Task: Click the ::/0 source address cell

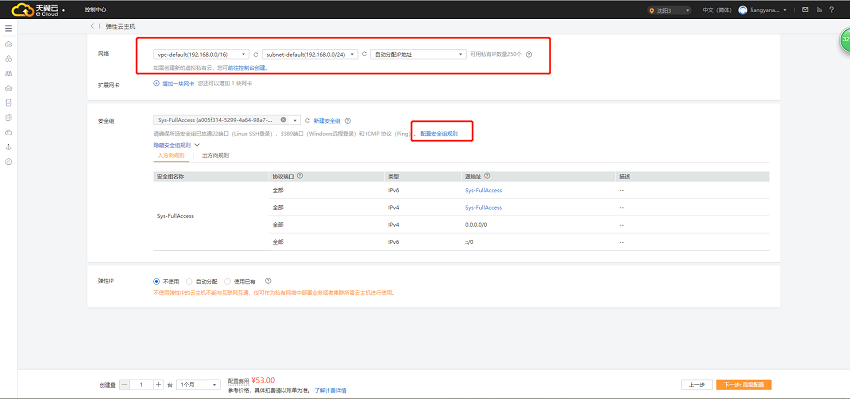Action: (469, 242)
